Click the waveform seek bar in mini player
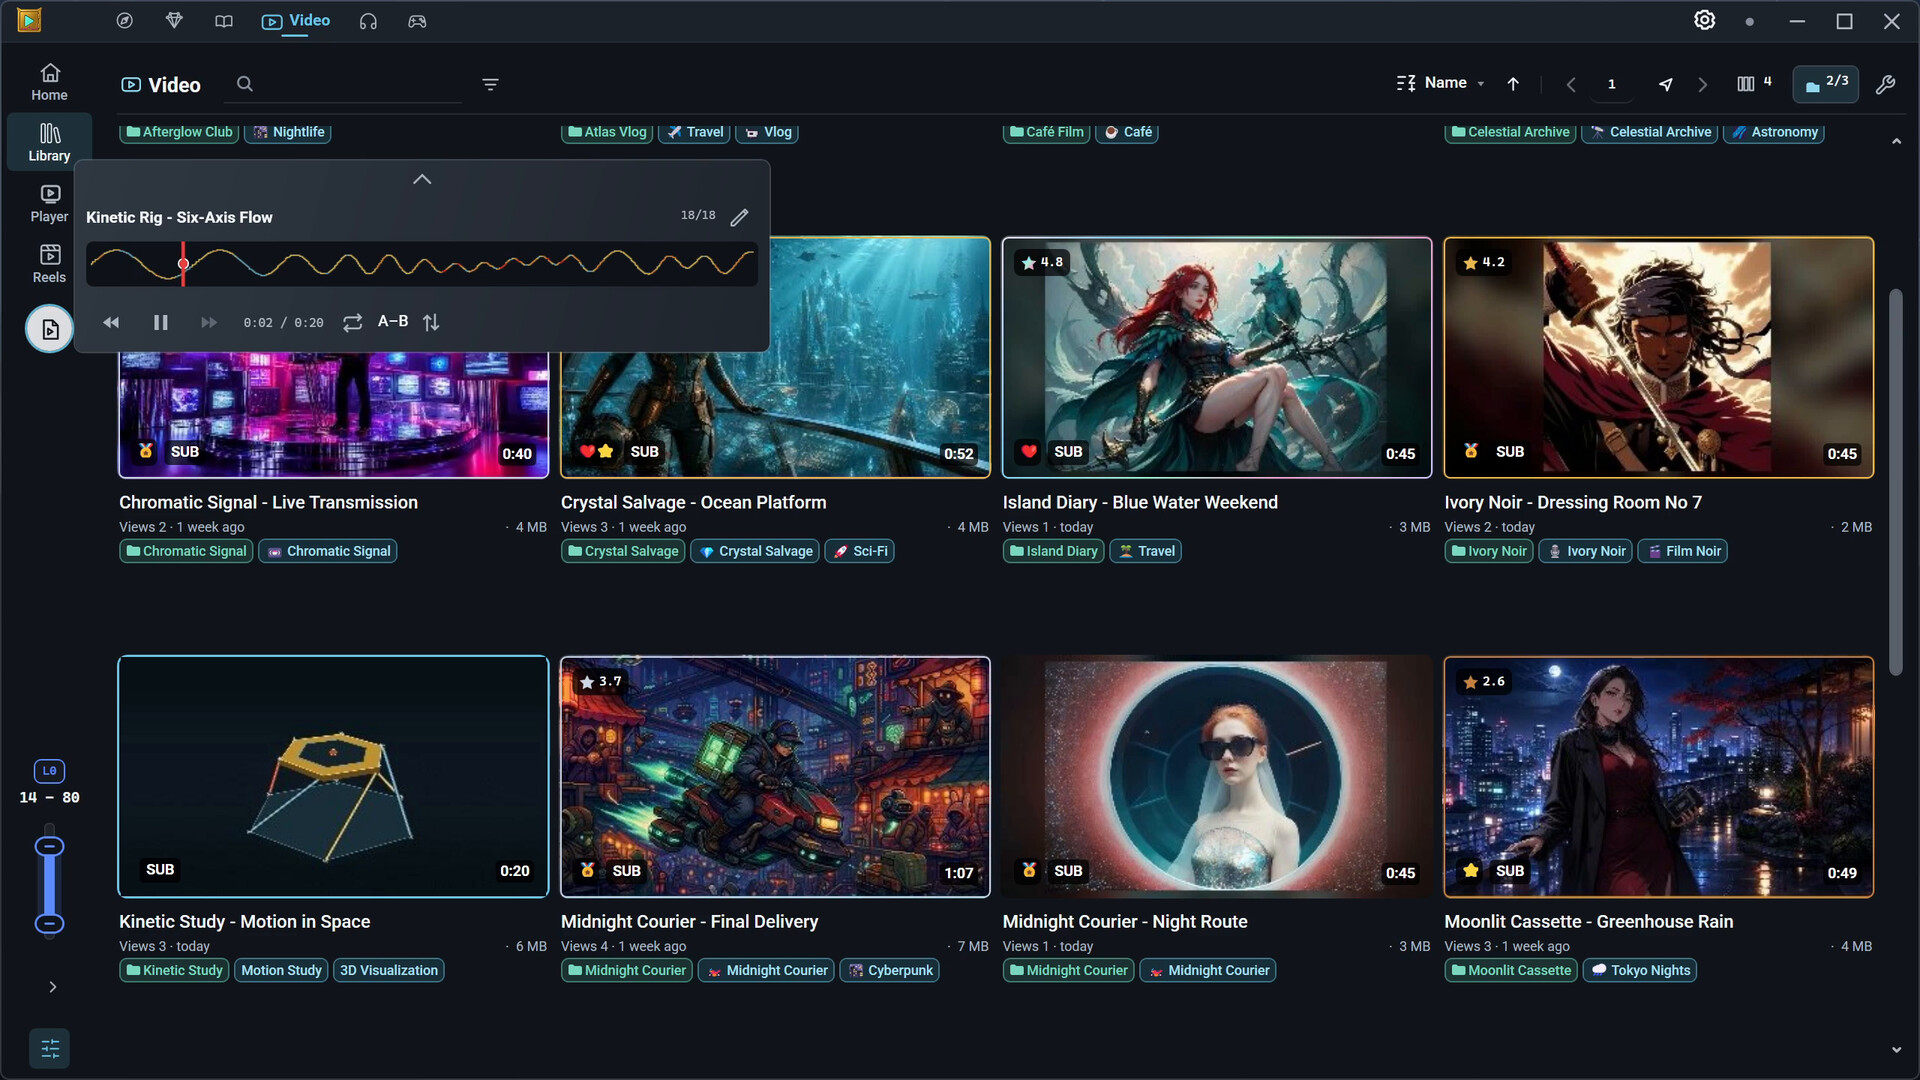The image size is (1920, 1080). (x=422, y=264)
